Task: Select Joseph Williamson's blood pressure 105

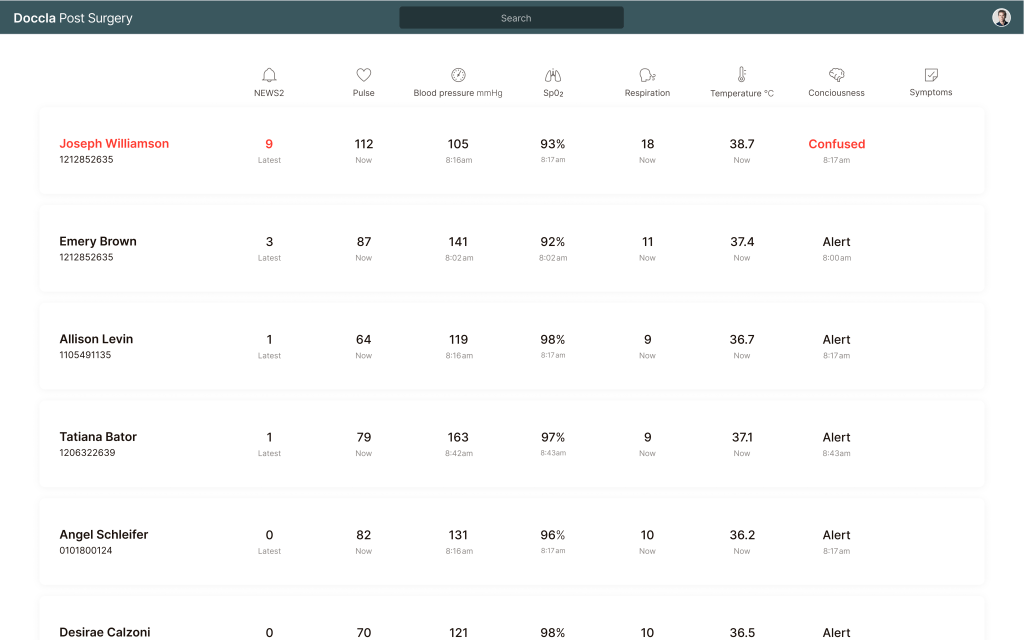Action: pyautogui.click(x=458, y=144)
